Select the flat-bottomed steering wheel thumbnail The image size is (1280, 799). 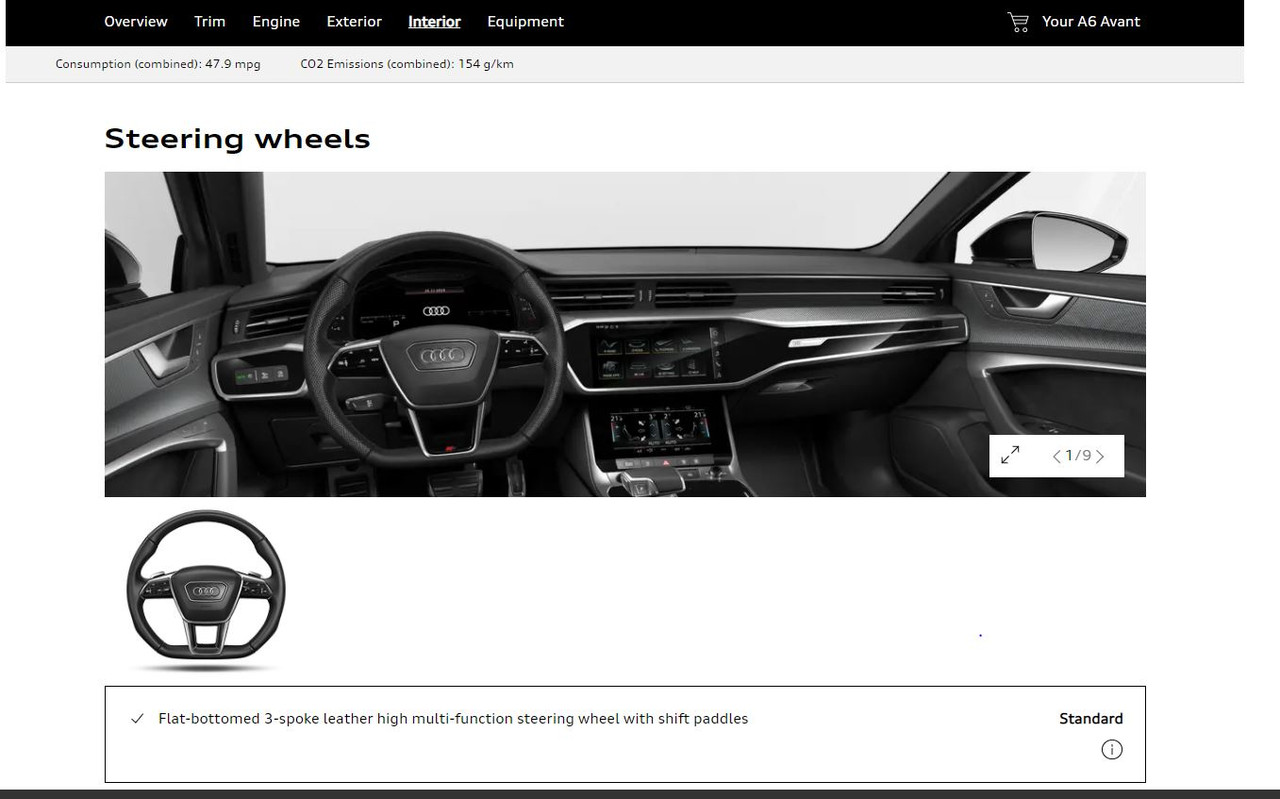[x=206, y=591]
